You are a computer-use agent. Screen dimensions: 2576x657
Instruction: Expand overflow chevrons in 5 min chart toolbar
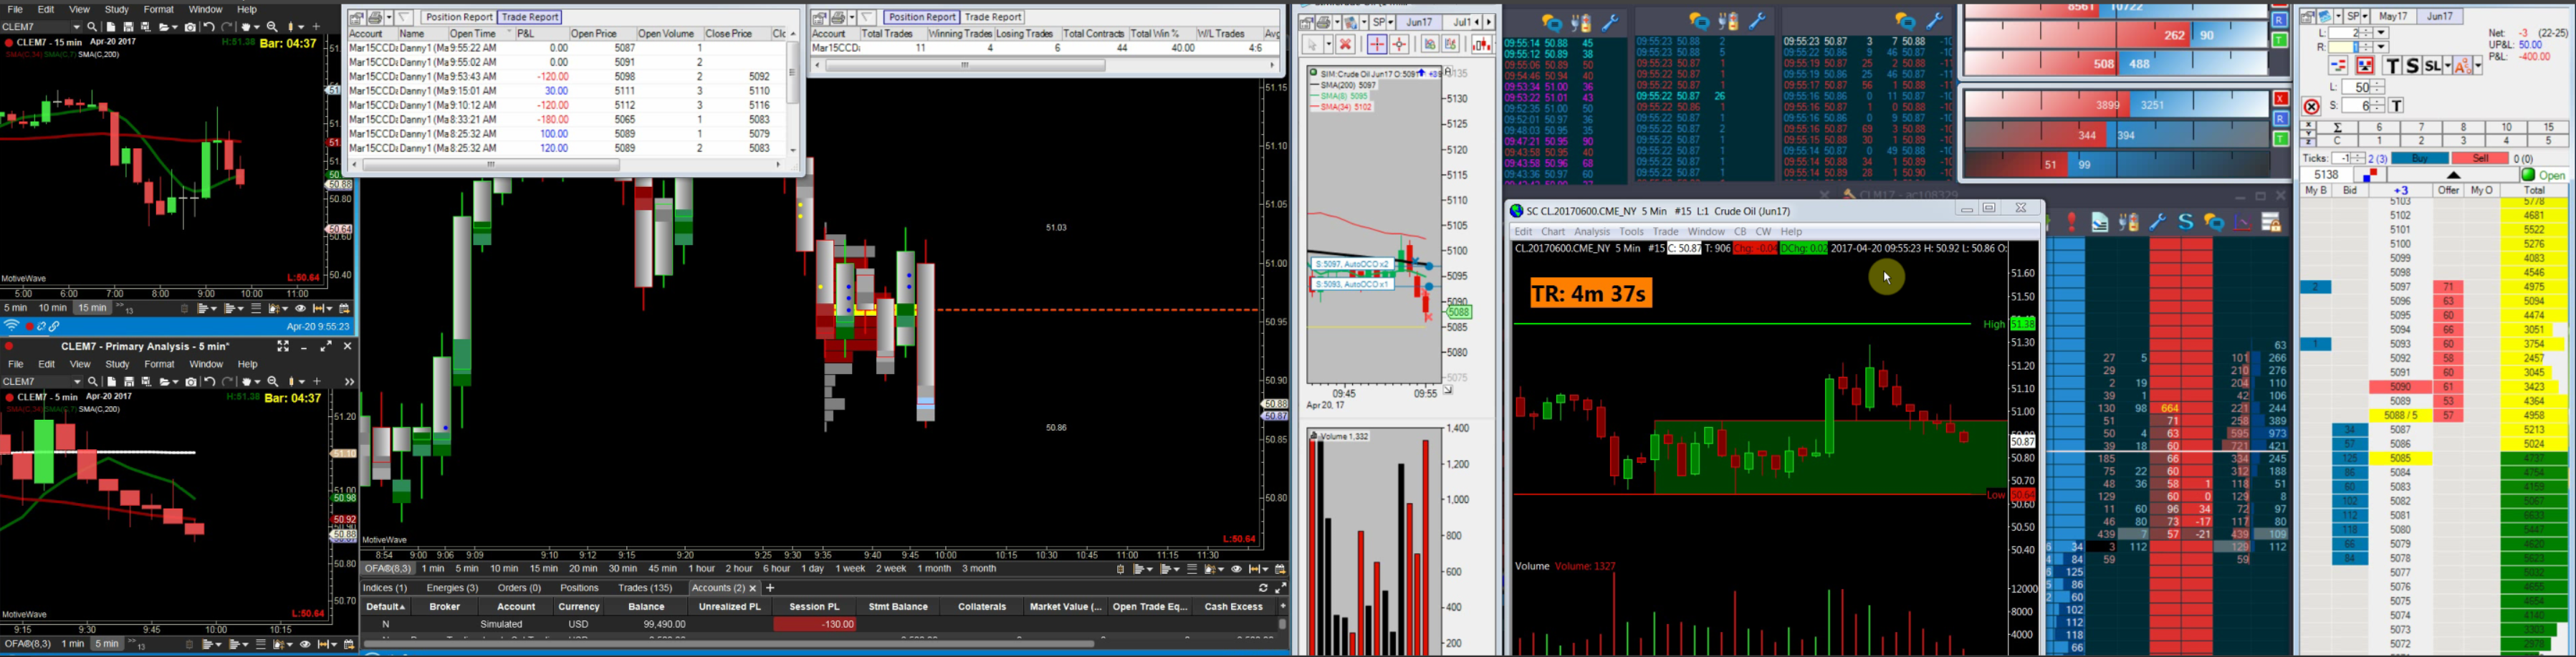click(349, 382)
